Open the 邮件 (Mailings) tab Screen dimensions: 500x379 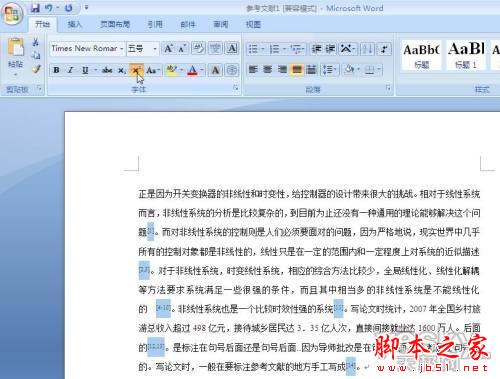188,24
